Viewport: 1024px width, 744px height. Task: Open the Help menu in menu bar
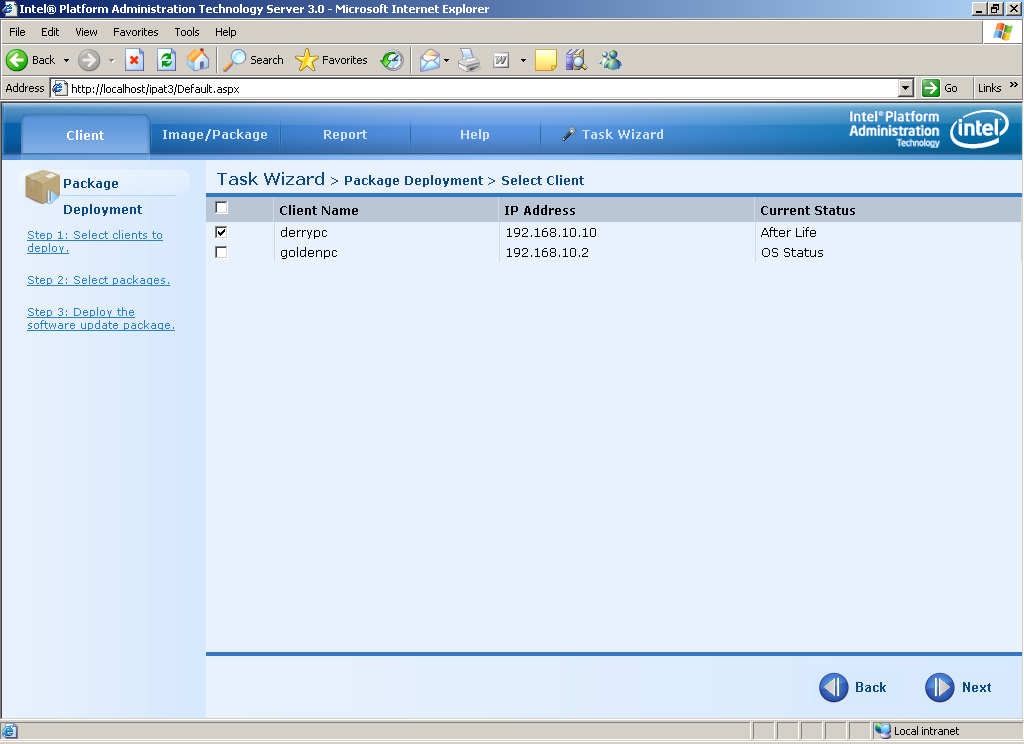(225, 32)
